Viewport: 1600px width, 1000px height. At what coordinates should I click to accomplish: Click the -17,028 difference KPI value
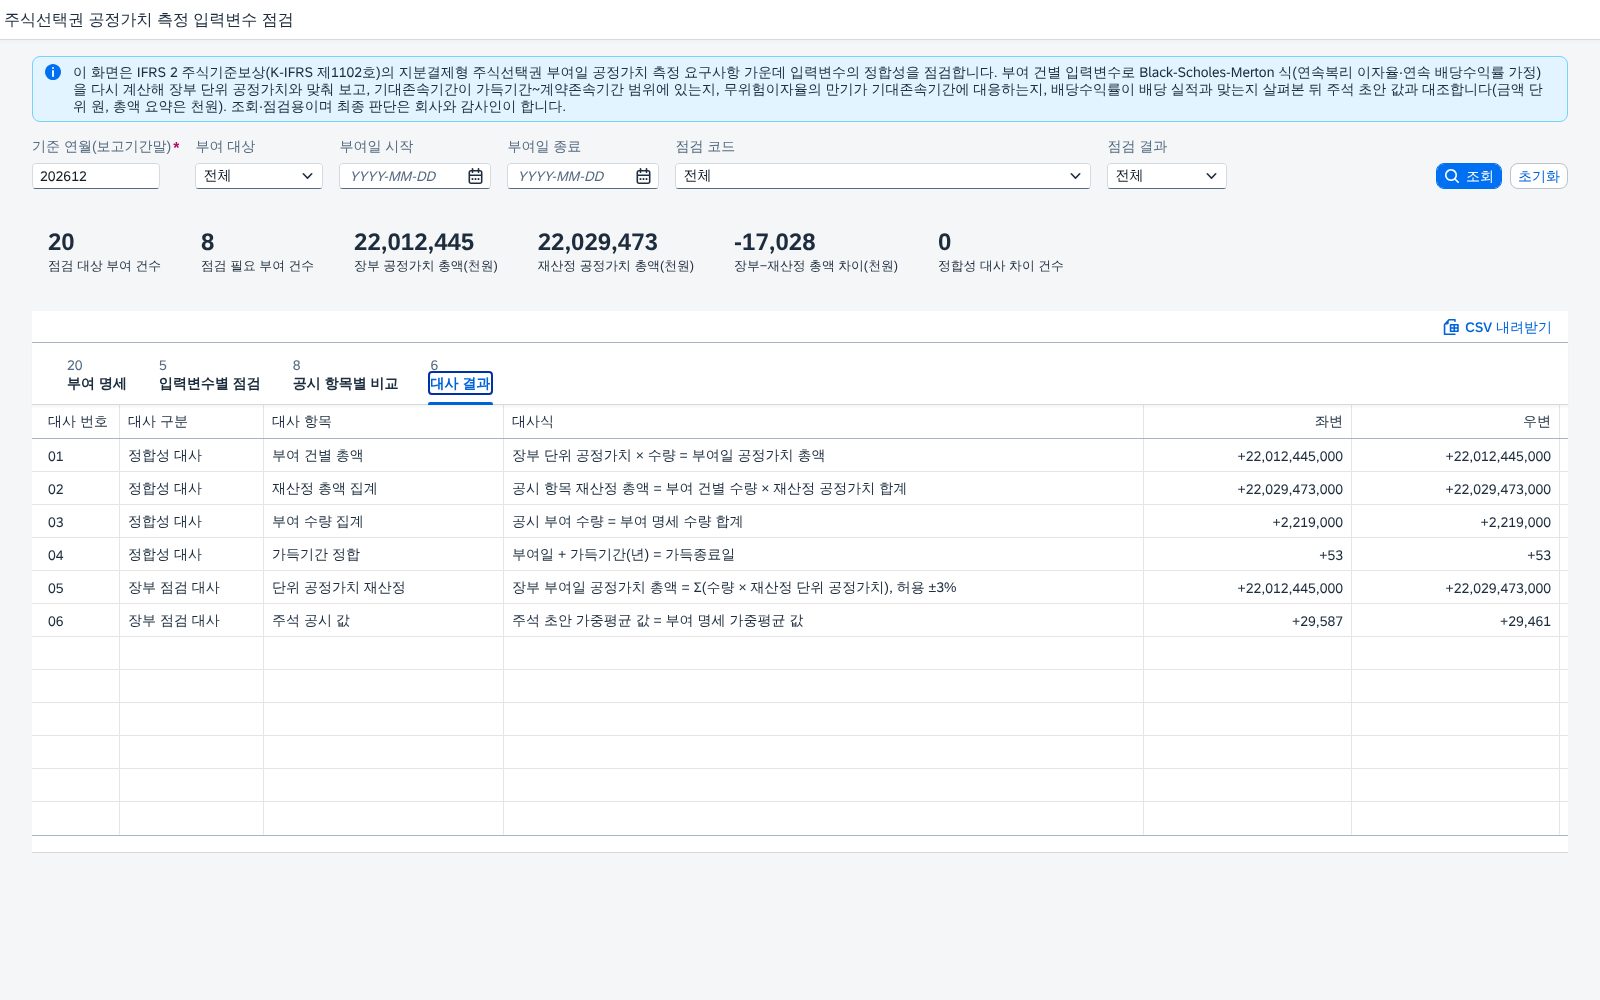[775, 242]
